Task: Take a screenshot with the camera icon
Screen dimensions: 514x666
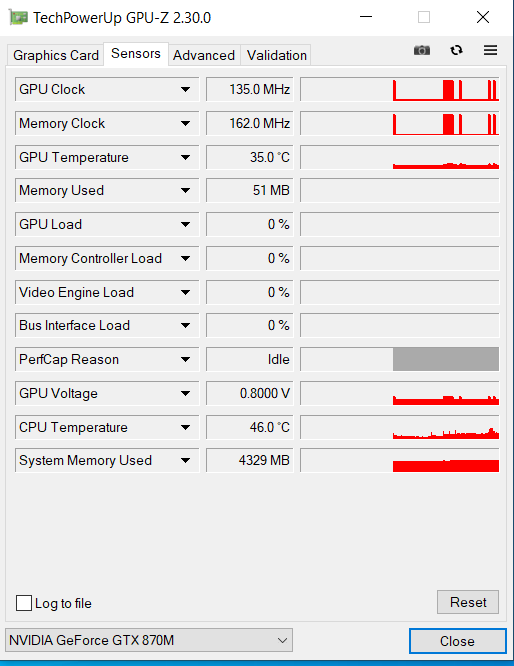Action: click(421, 51)
